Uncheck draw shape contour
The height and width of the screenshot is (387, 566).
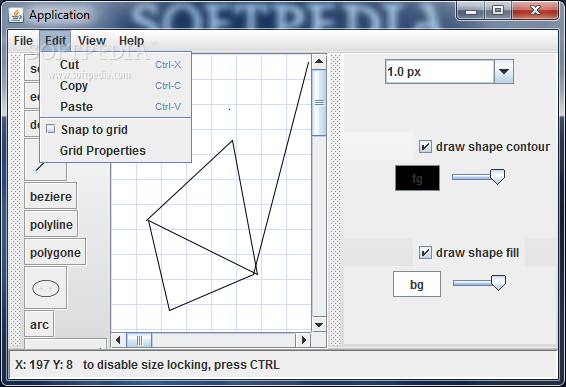pyautogui.click(x=425, y=147)
